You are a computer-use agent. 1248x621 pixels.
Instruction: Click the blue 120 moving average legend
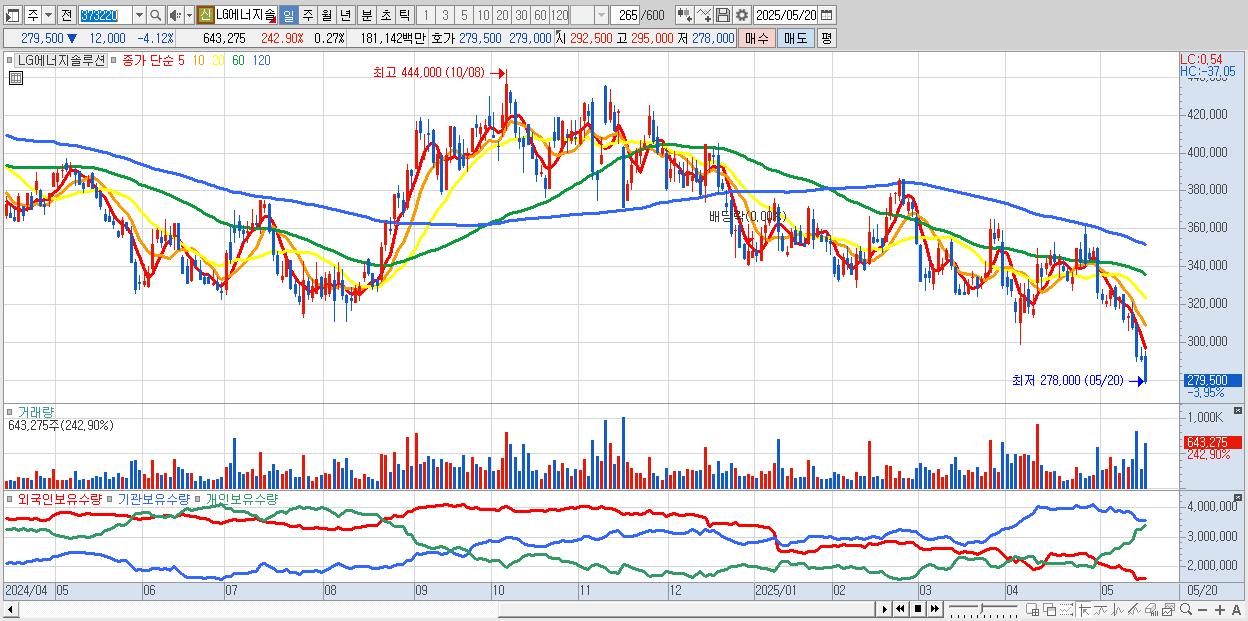point(261,60)
